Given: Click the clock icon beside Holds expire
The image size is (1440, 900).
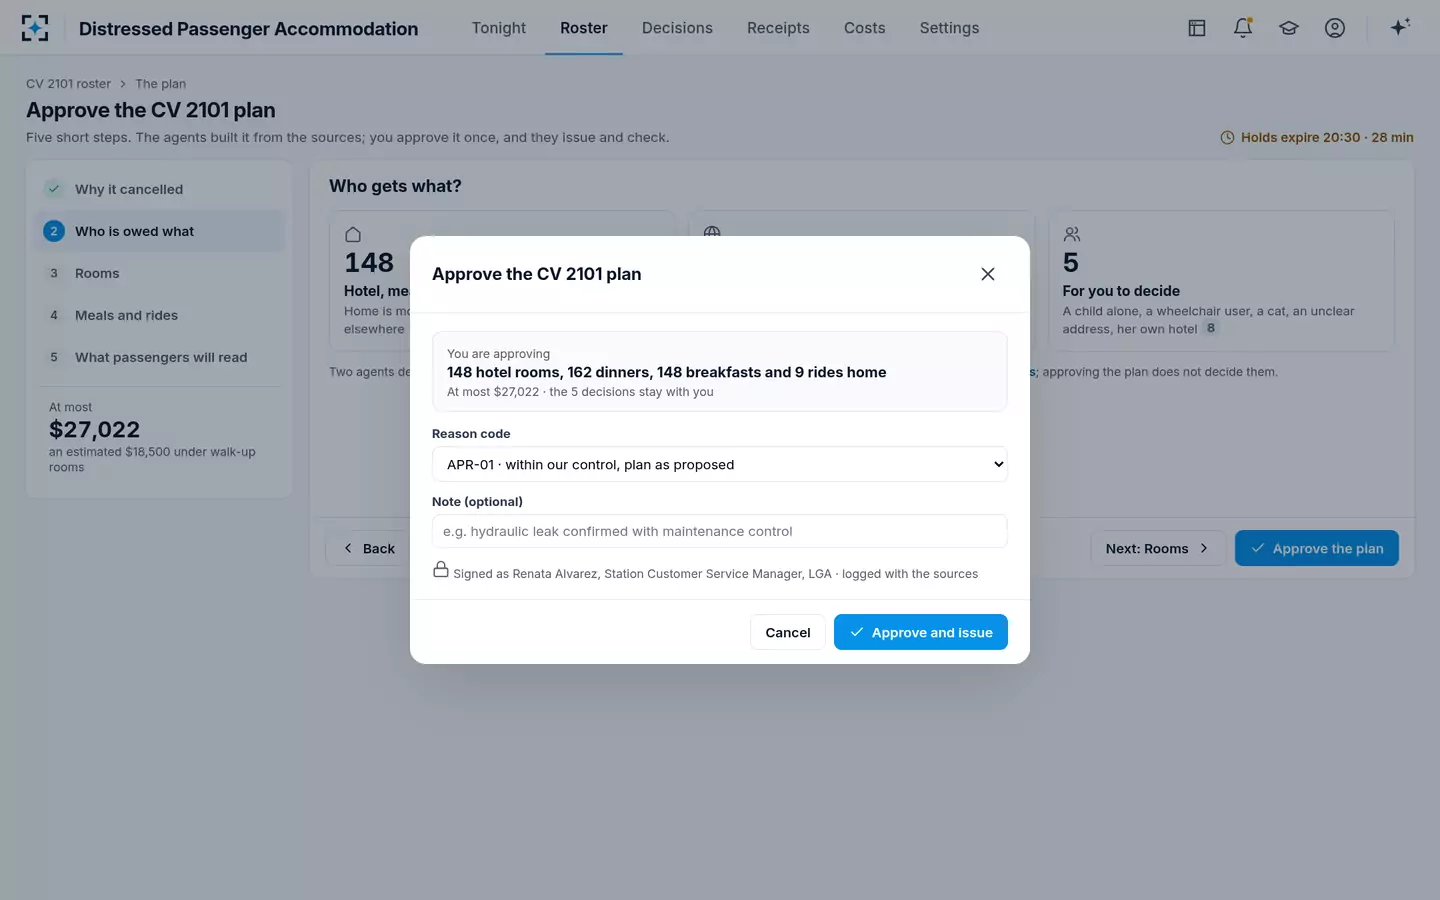Looking at the screenshot, I should 1227,138.
